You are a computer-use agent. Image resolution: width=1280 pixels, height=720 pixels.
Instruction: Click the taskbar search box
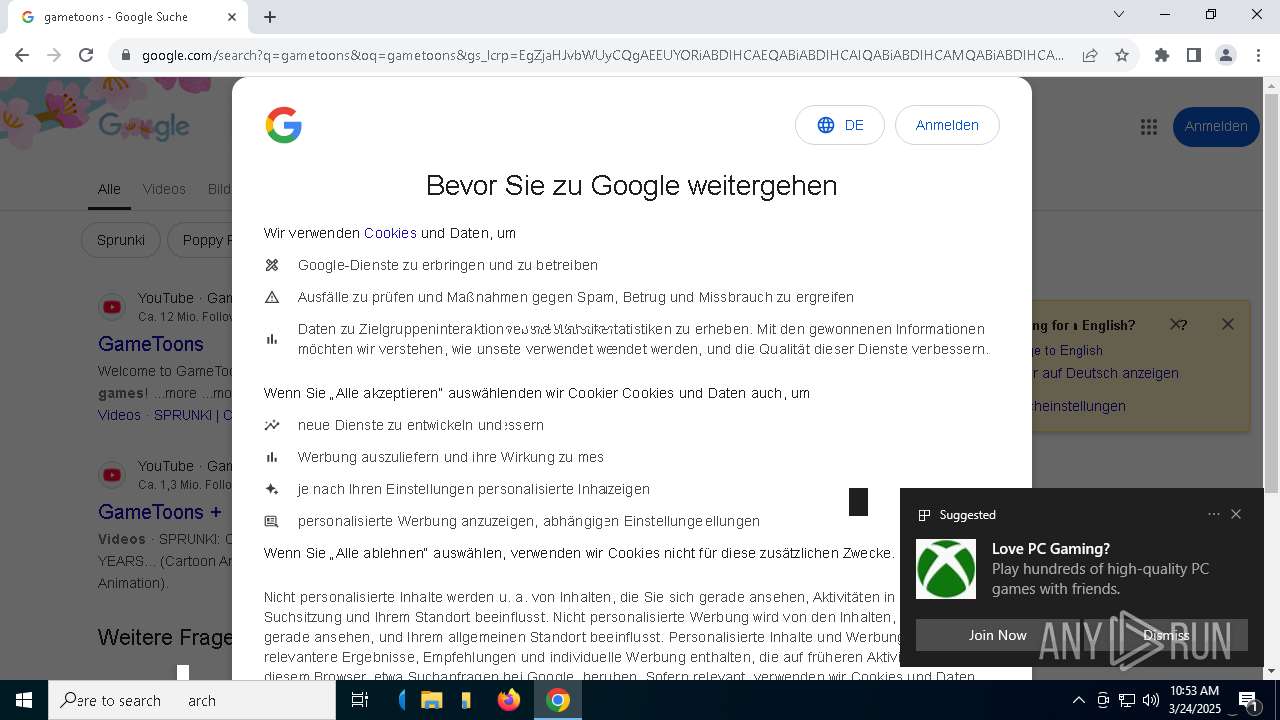[192, 700]
